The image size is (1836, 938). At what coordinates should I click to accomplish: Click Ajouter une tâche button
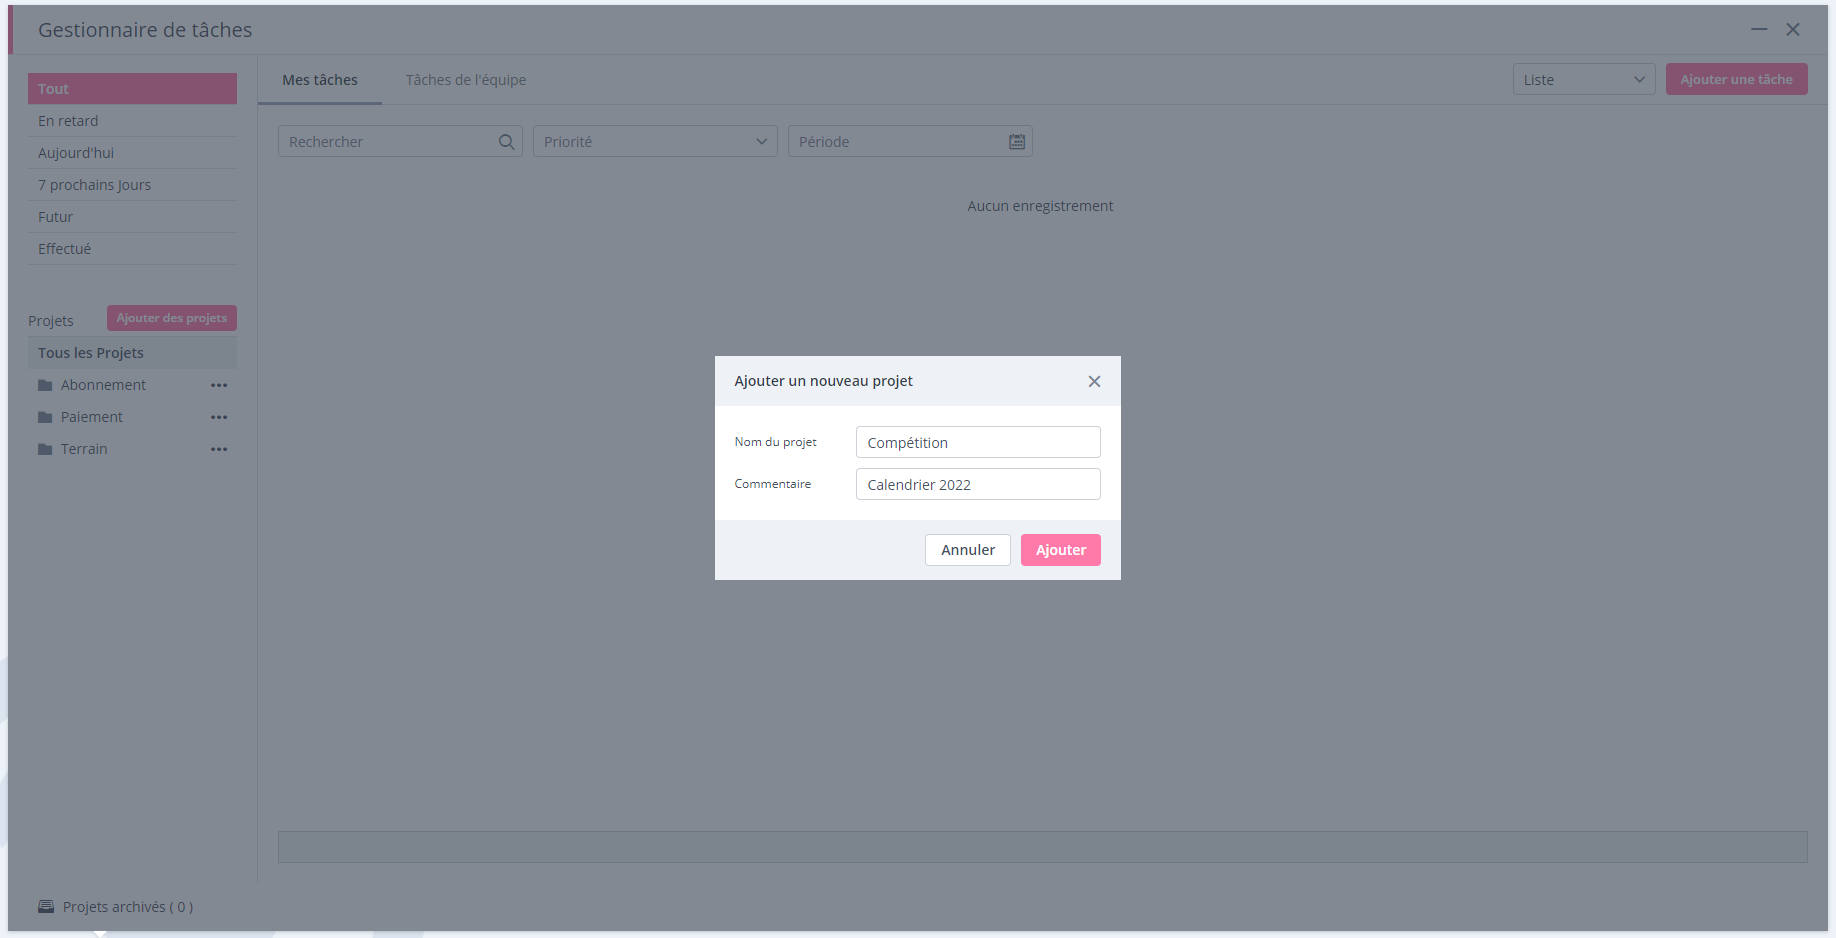tap(1736, 79)
